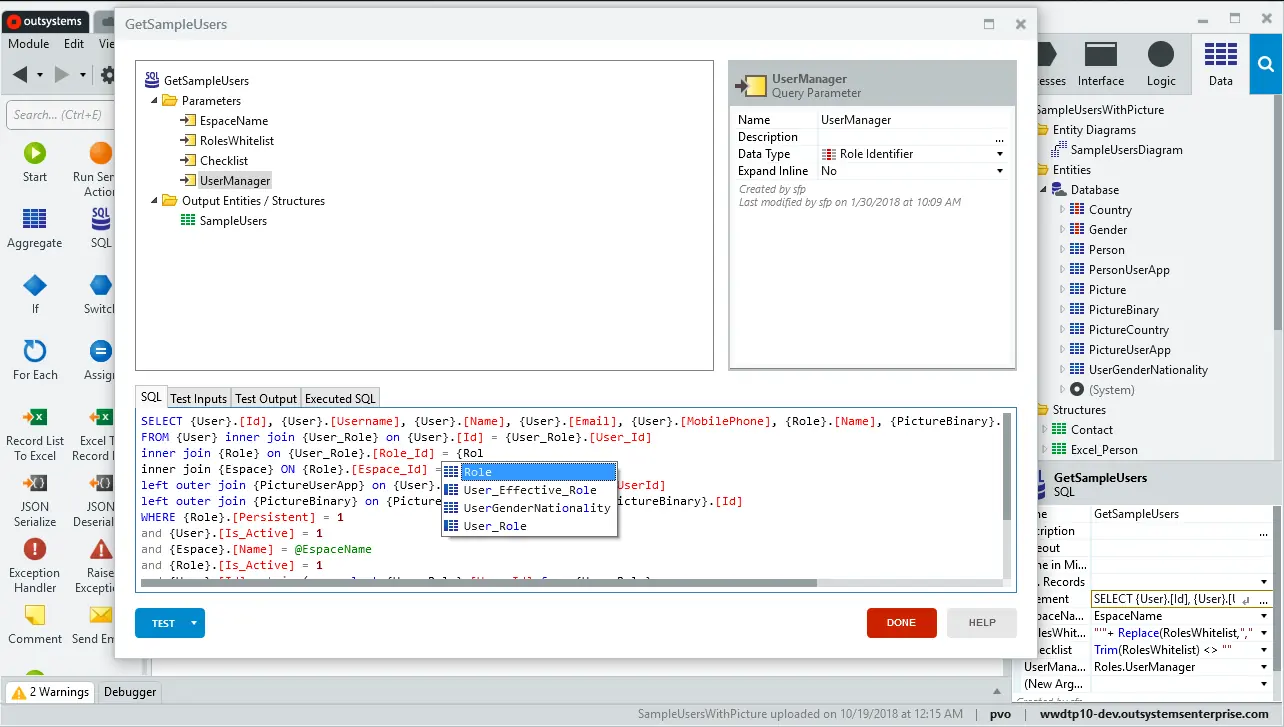Open the TEST button dropdown arrow
1284x727 pixels.
194,623
